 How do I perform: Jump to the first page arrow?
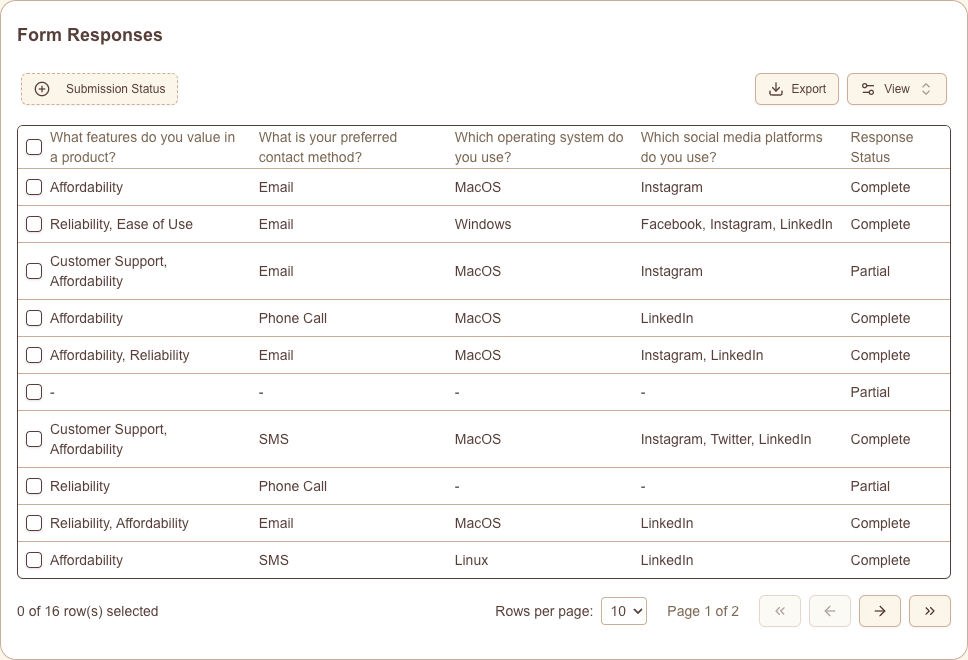[x=780, y=611]
